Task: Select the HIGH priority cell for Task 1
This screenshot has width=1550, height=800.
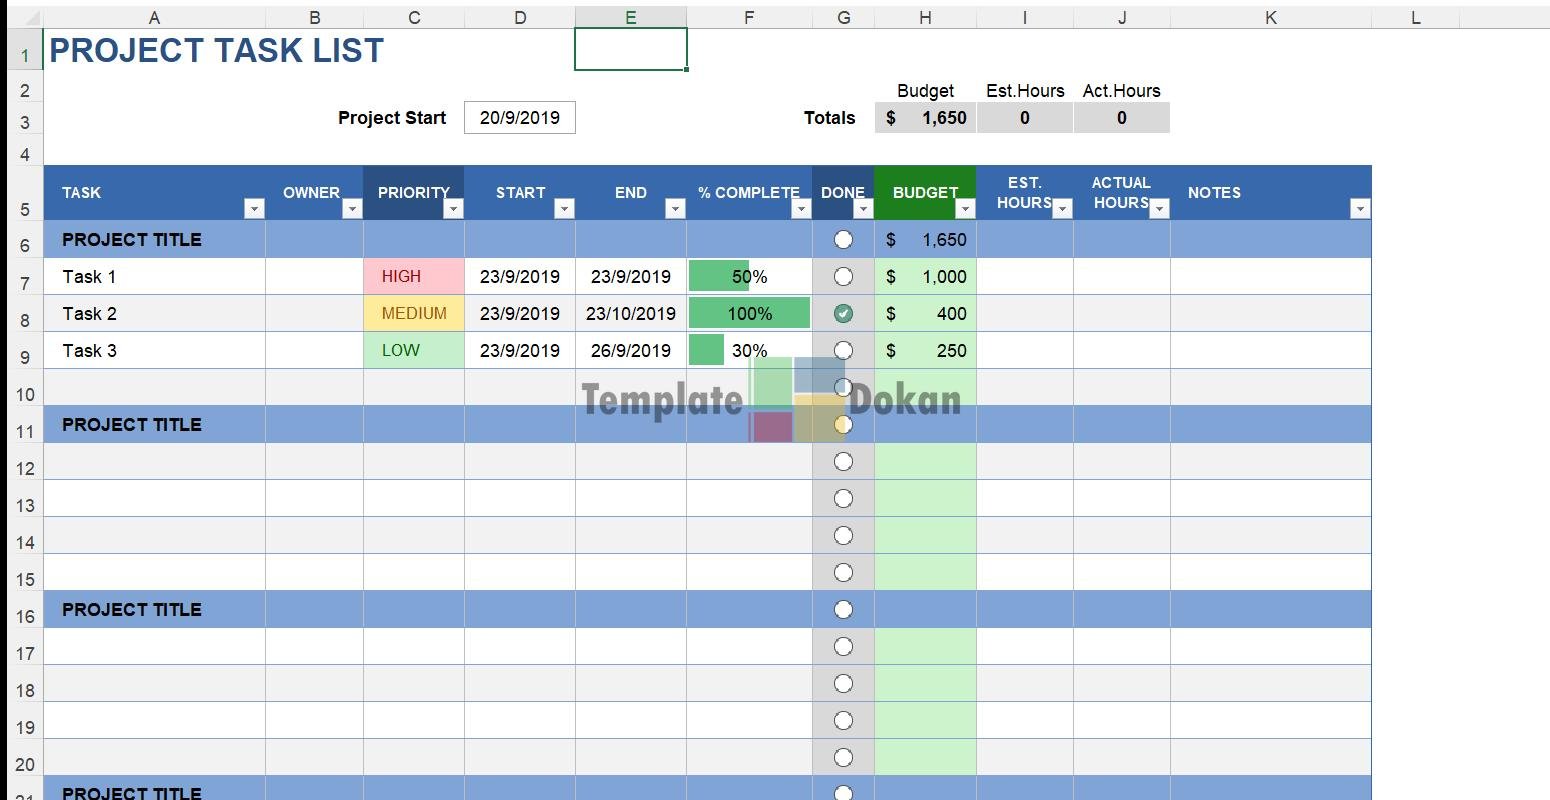Action: [413, 276]
